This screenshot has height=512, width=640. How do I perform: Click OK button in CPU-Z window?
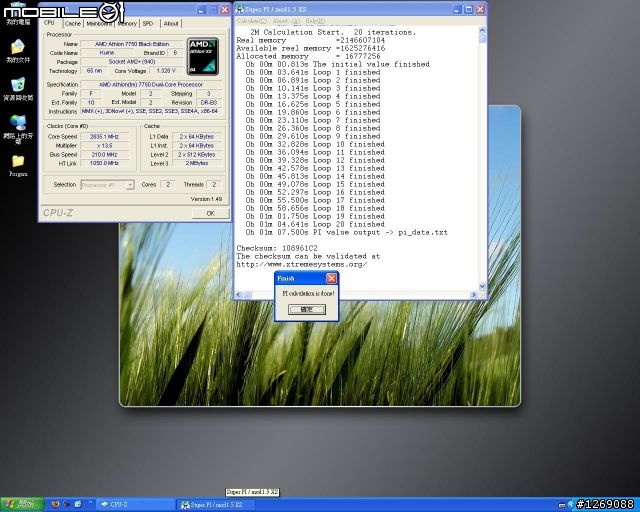click(x=210, y=213)
